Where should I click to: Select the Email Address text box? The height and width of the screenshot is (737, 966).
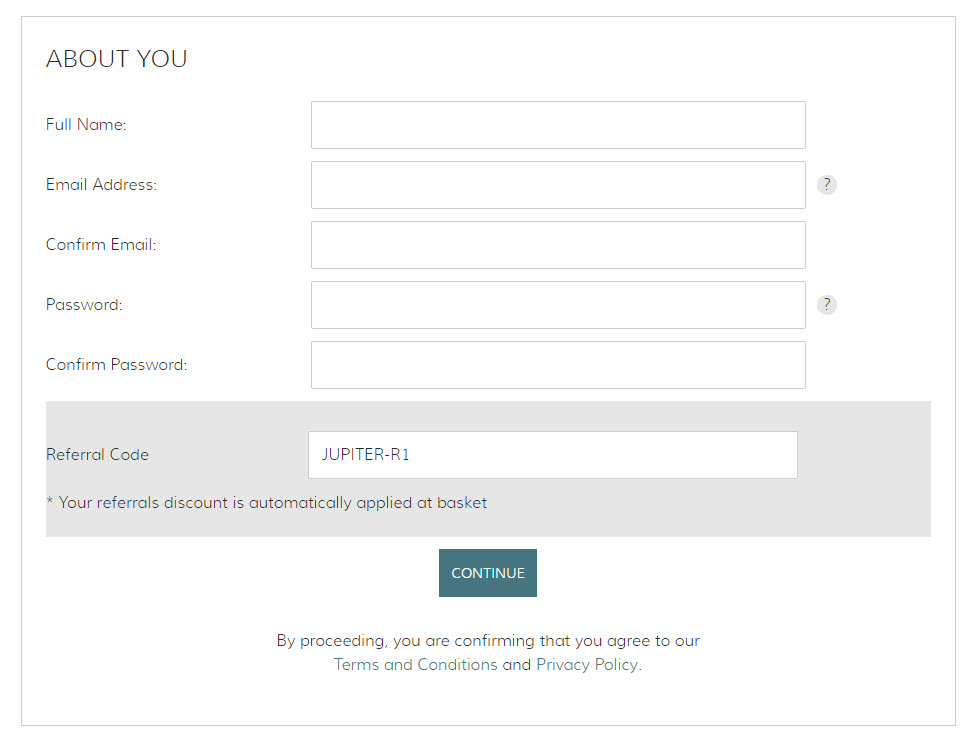558,185
